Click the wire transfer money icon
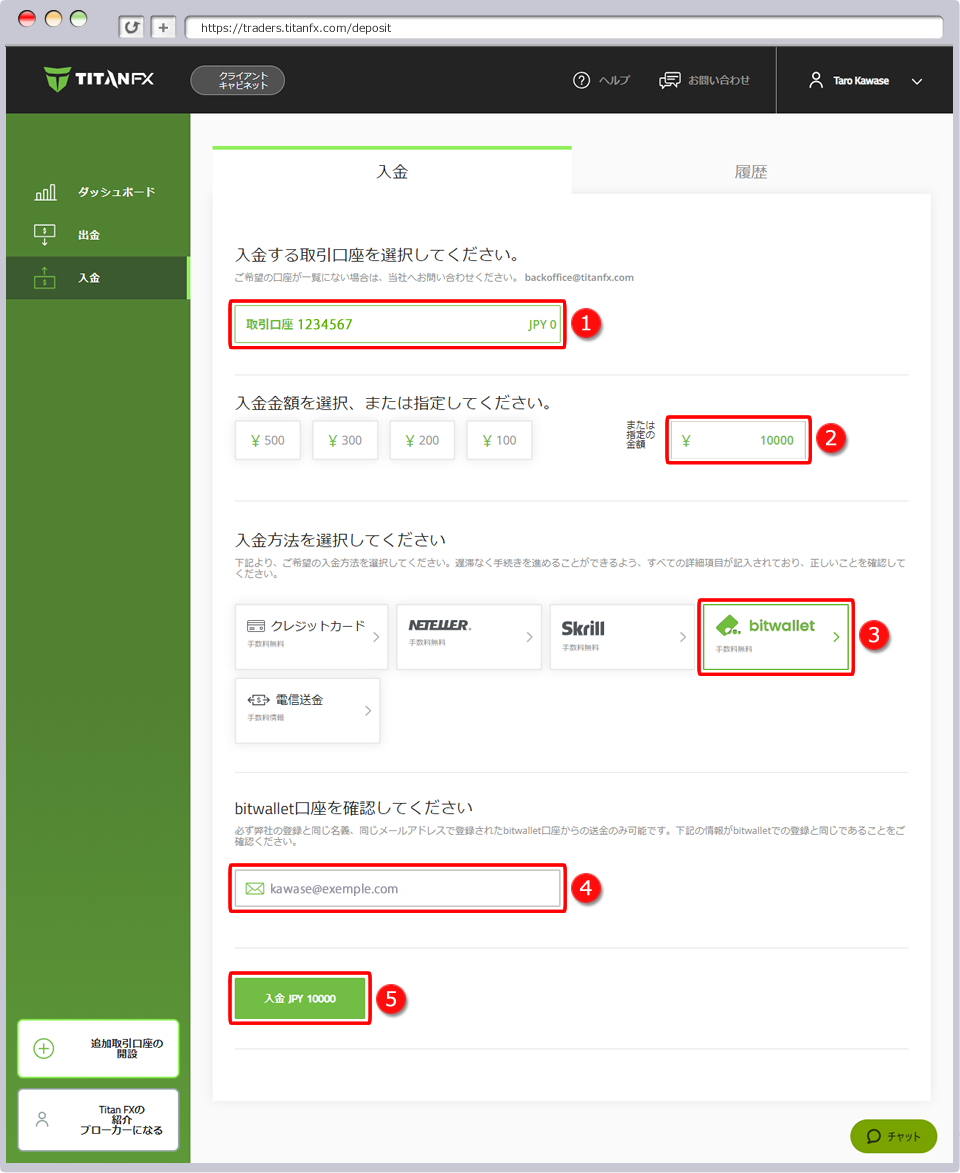The width and height of the screenshot is (960, 1173). pos(258,700)
